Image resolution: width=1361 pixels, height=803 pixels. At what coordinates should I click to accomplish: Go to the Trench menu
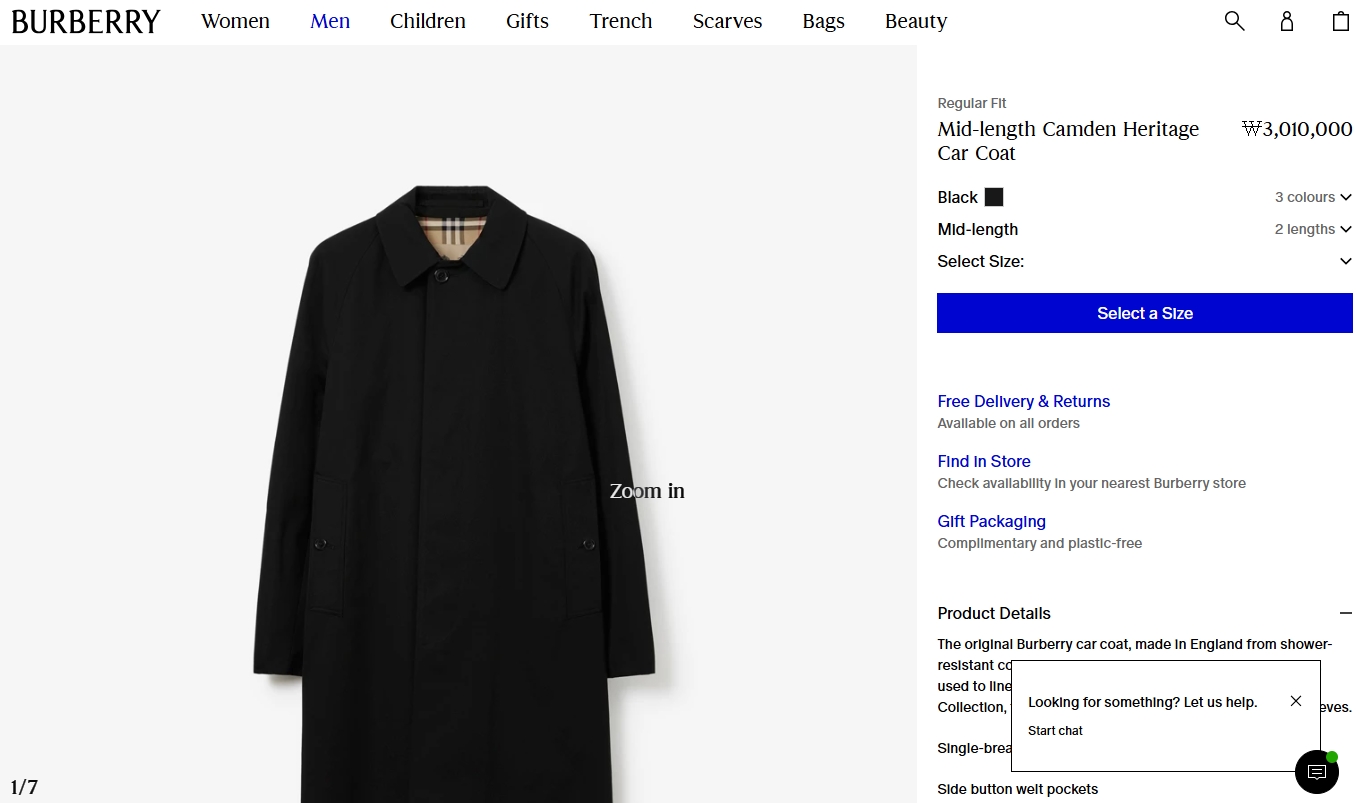621,21
